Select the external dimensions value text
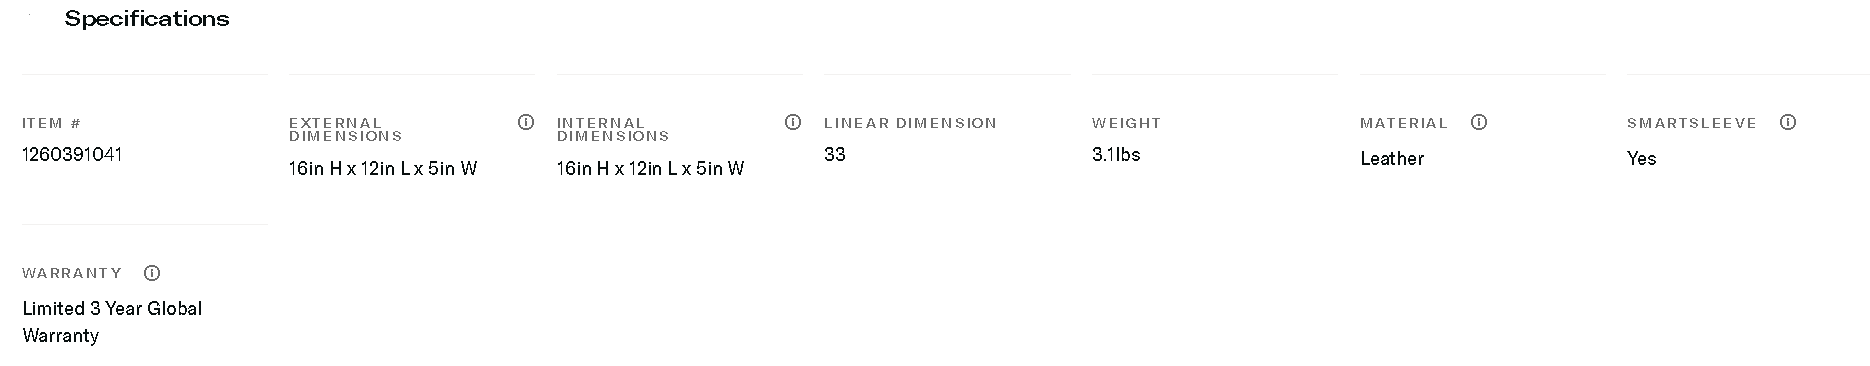 (383, 168)
